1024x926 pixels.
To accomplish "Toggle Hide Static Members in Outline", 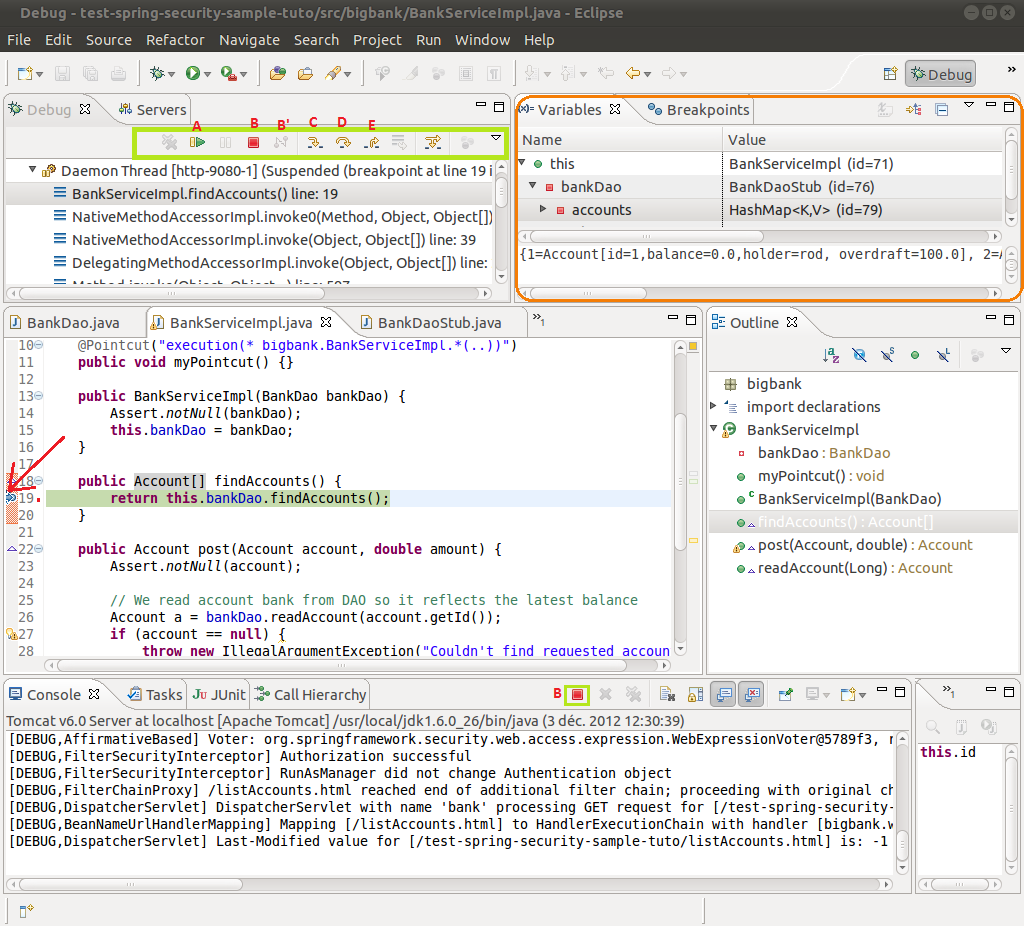I will click(887, 354).
